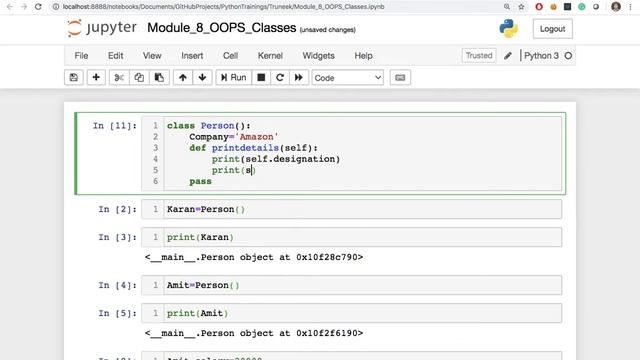
Task: Click the 'pass' code line
Action: [x=200, y=181]
